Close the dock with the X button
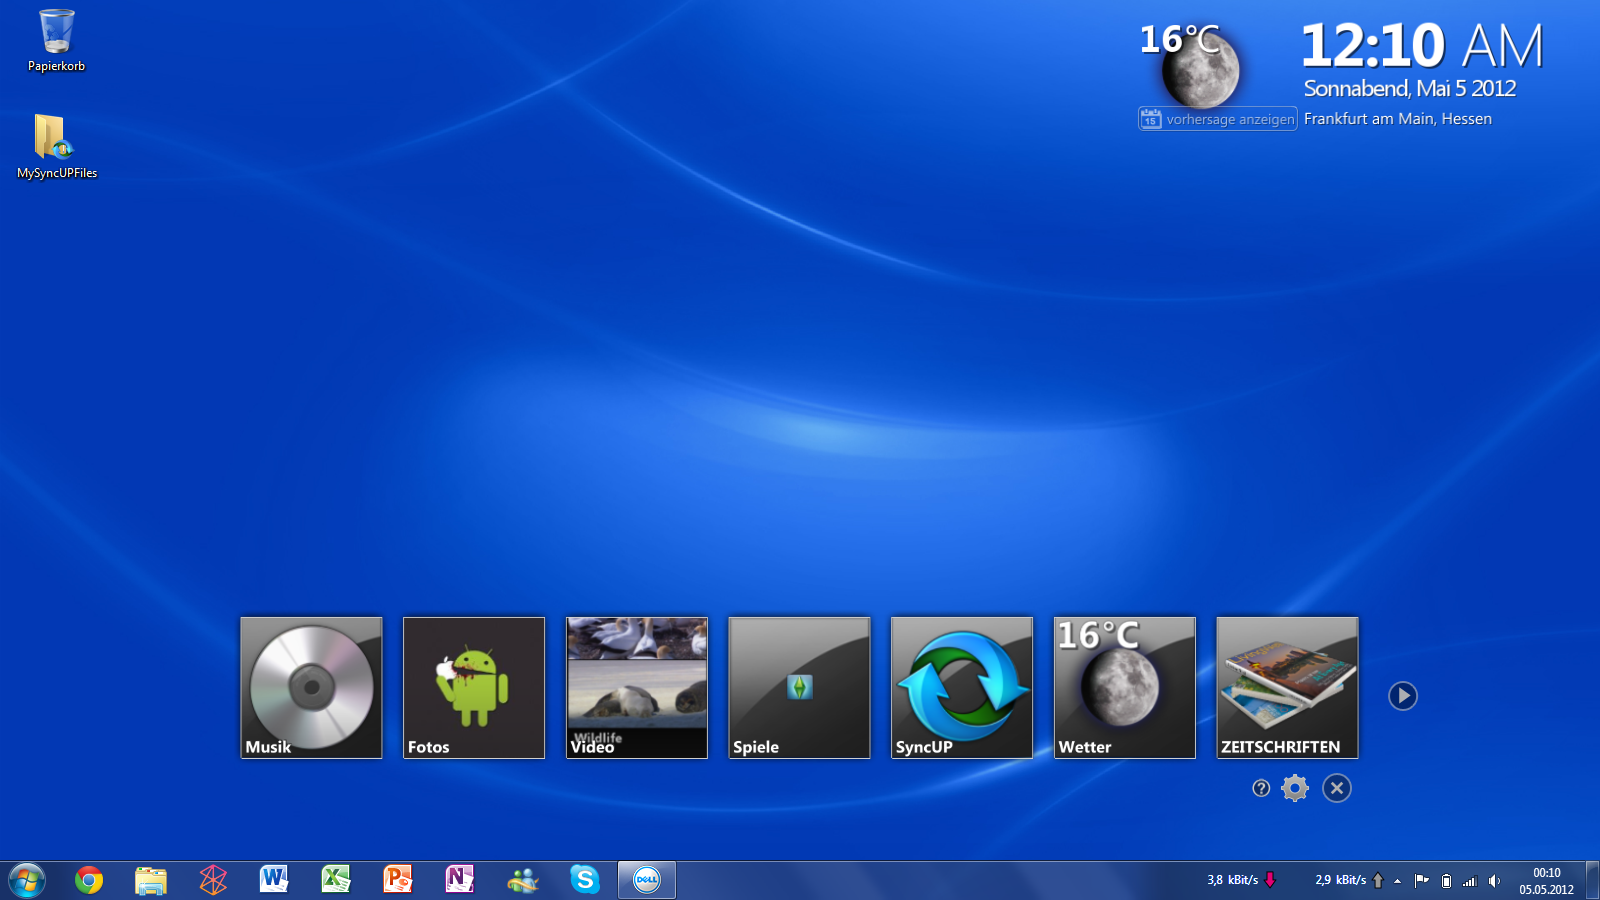This screenshot has height=900, width=1600. pos(1337,788)
